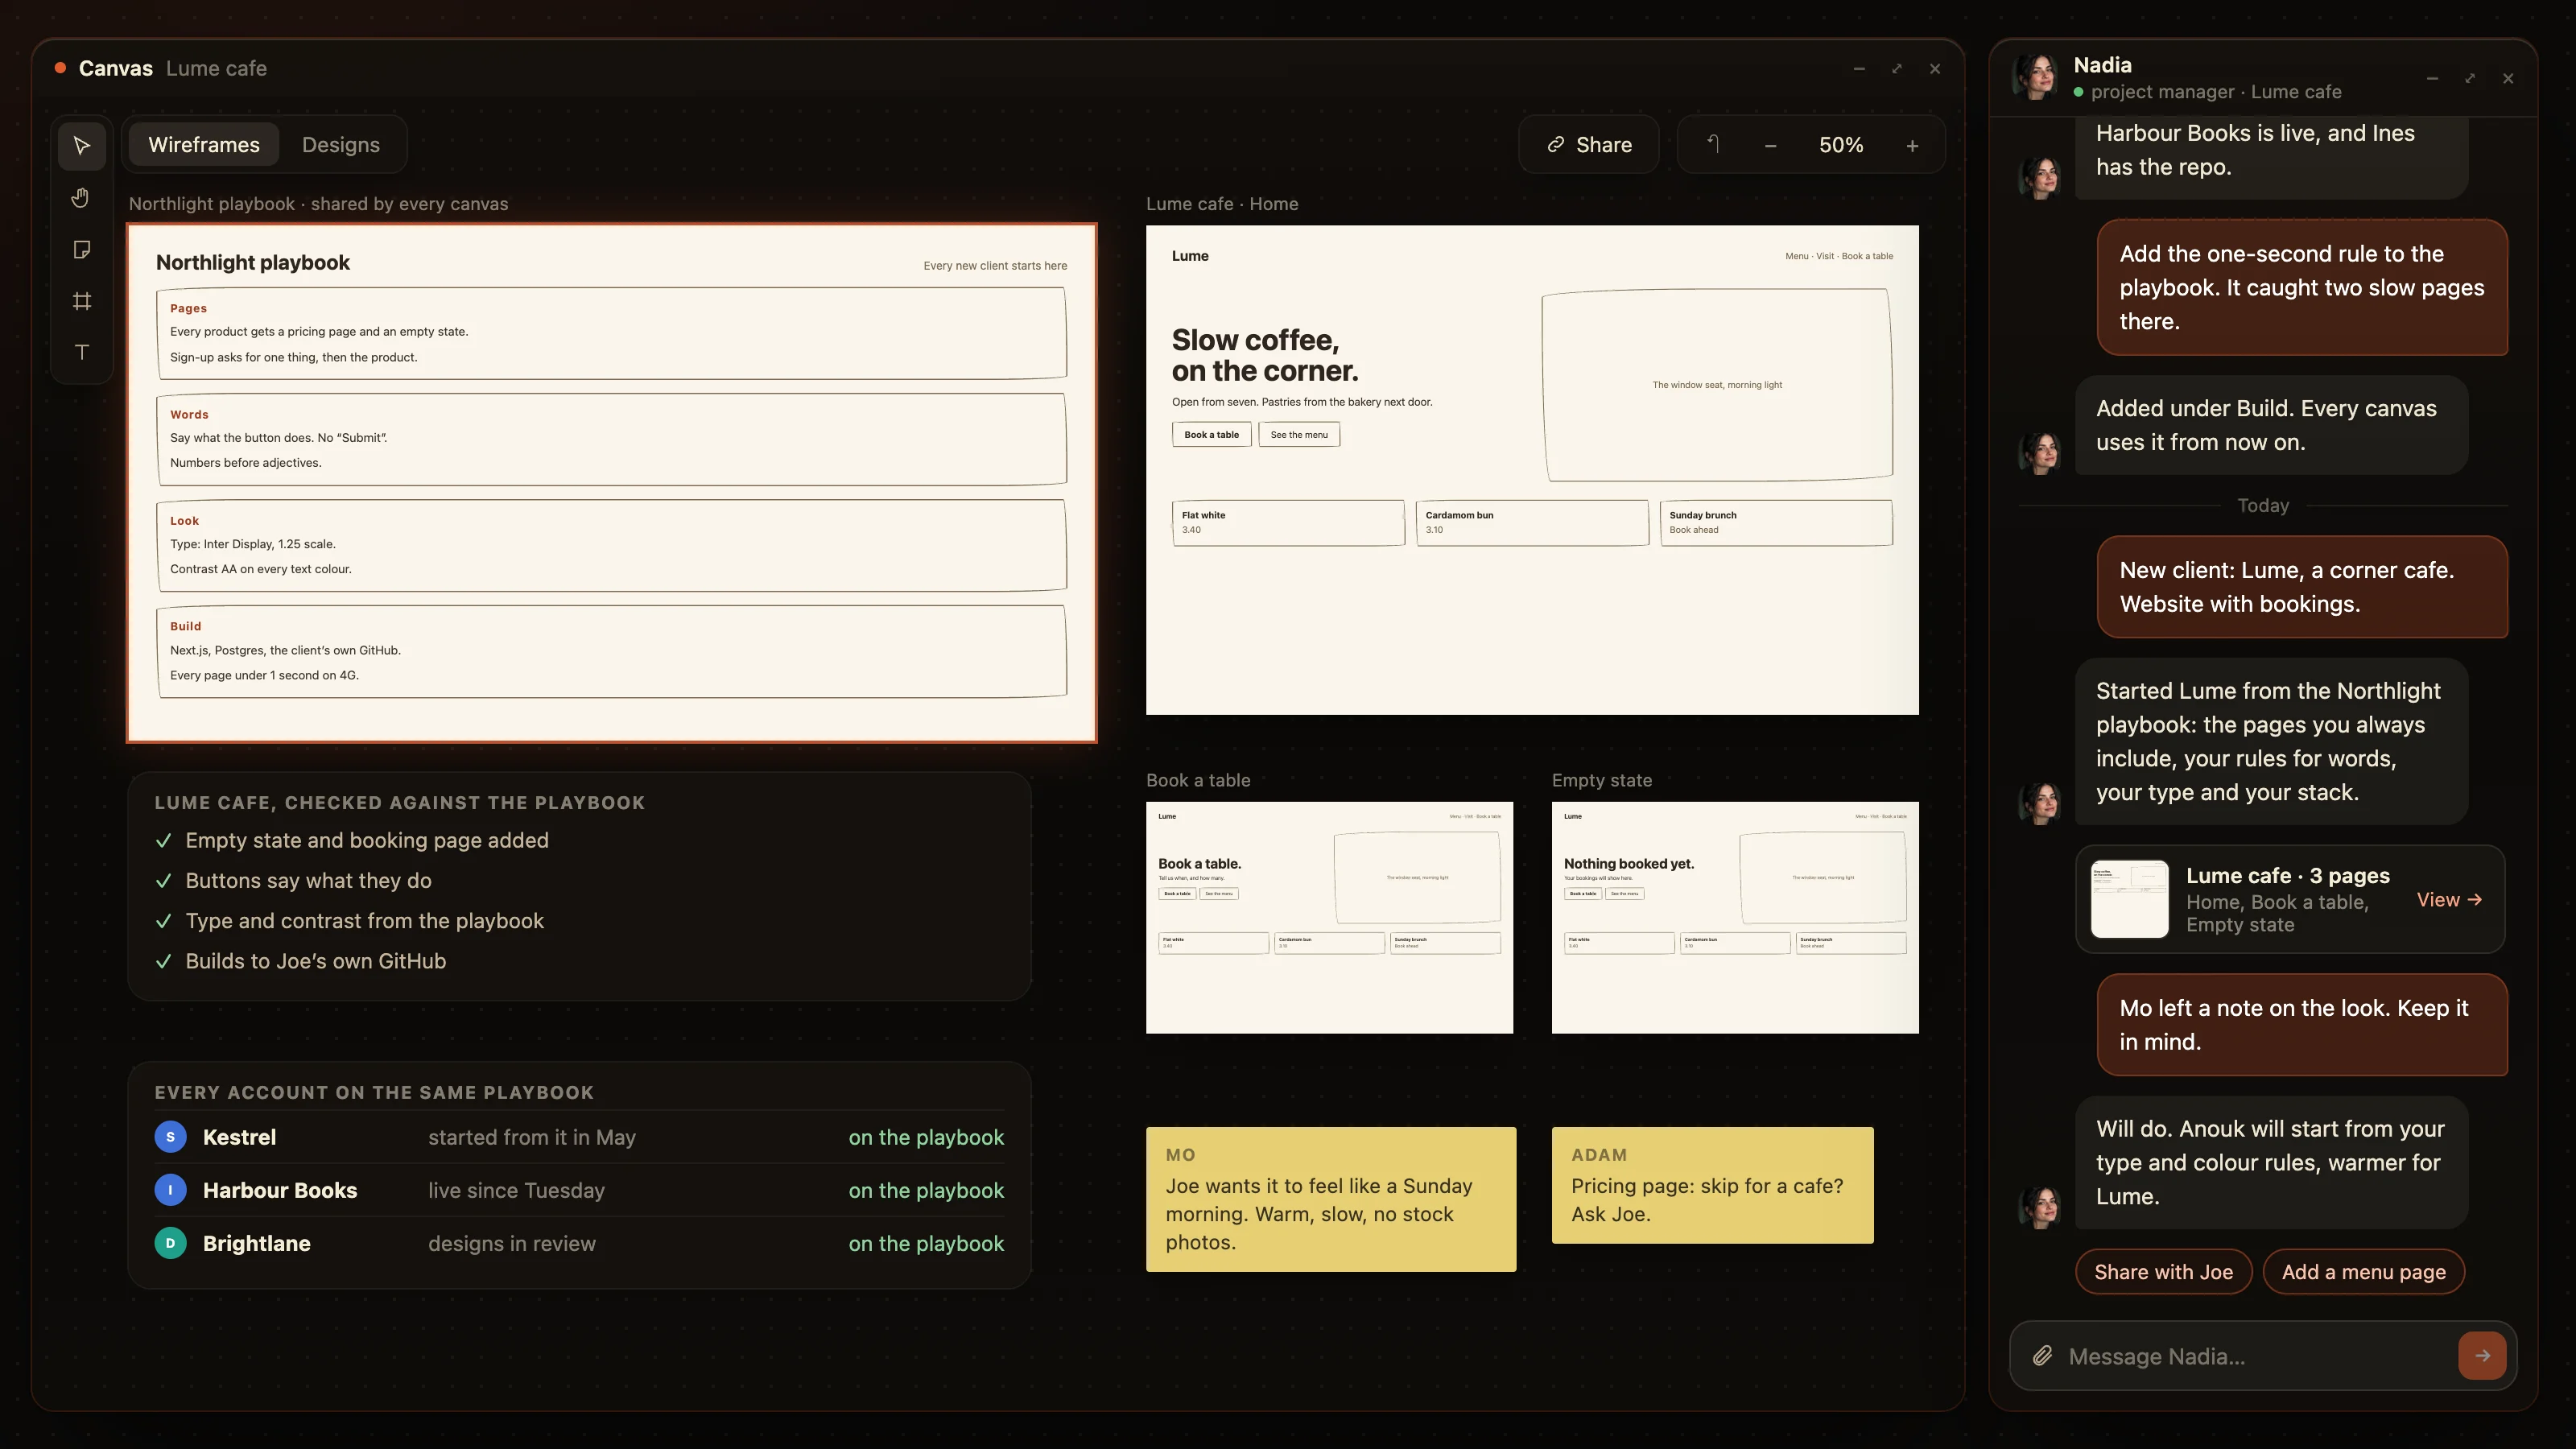
Task: Click the 'Lume cafe · Home' frame label
Action: coord(1222,204)
